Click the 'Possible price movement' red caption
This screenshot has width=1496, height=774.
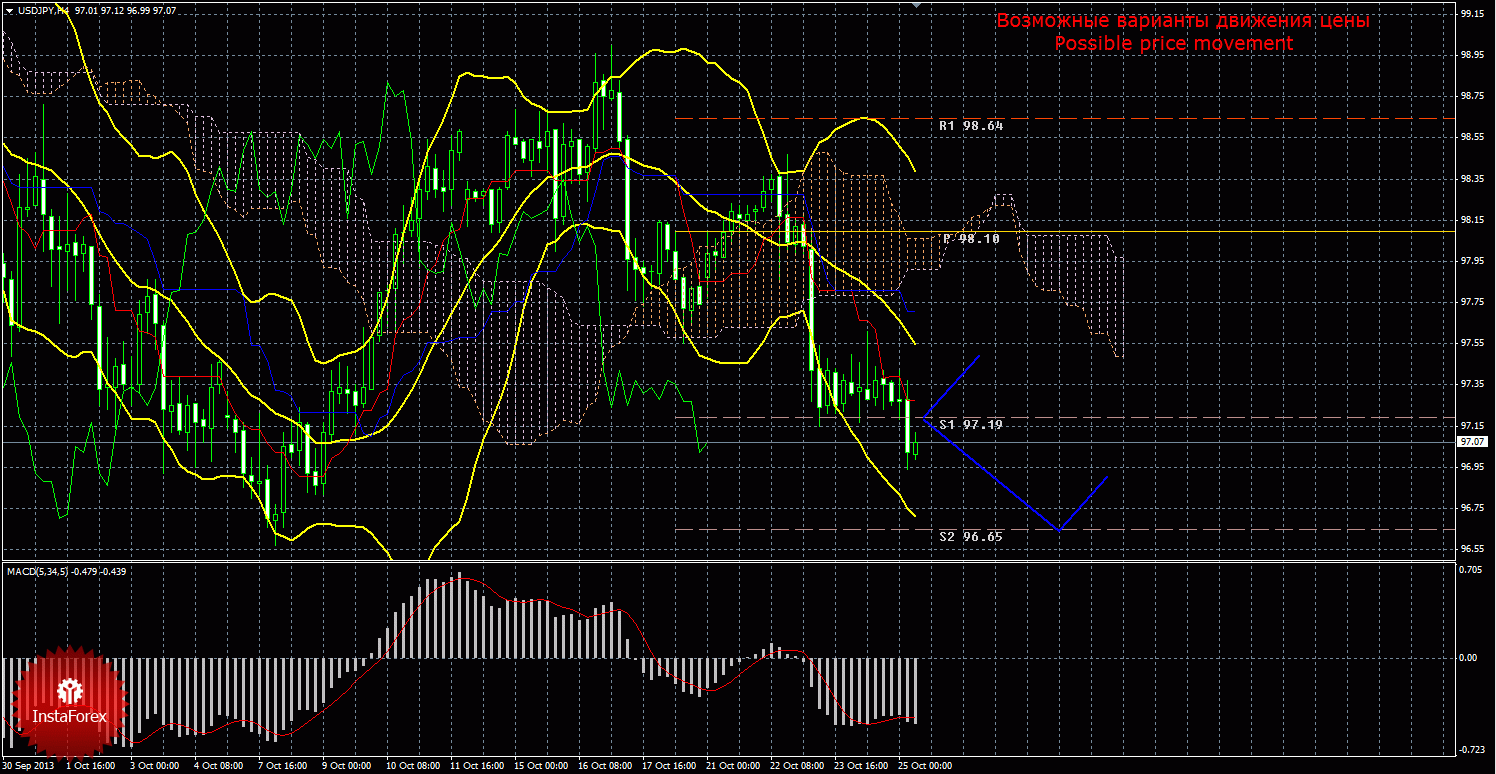[1174, 44]
